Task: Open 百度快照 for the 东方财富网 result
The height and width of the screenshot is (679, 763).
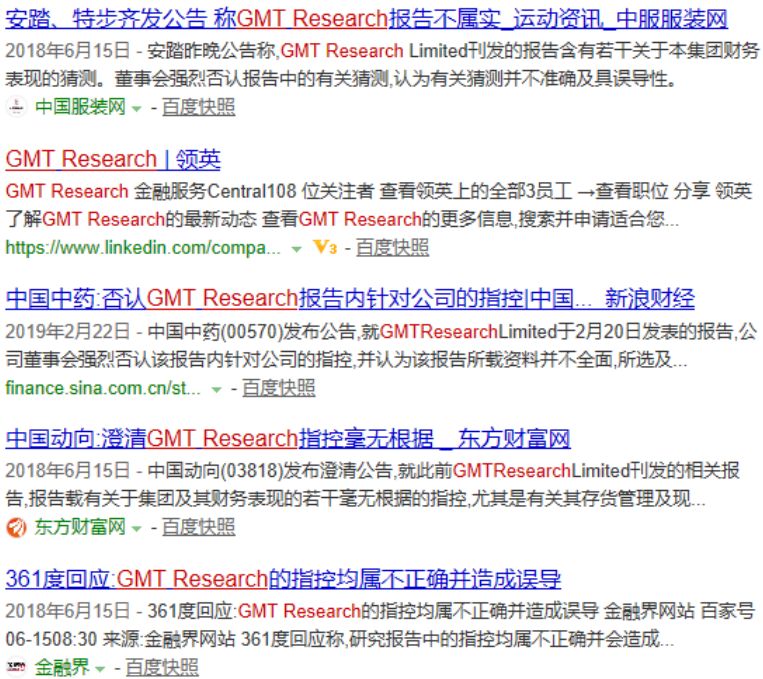Action: (x=199, y=527)
